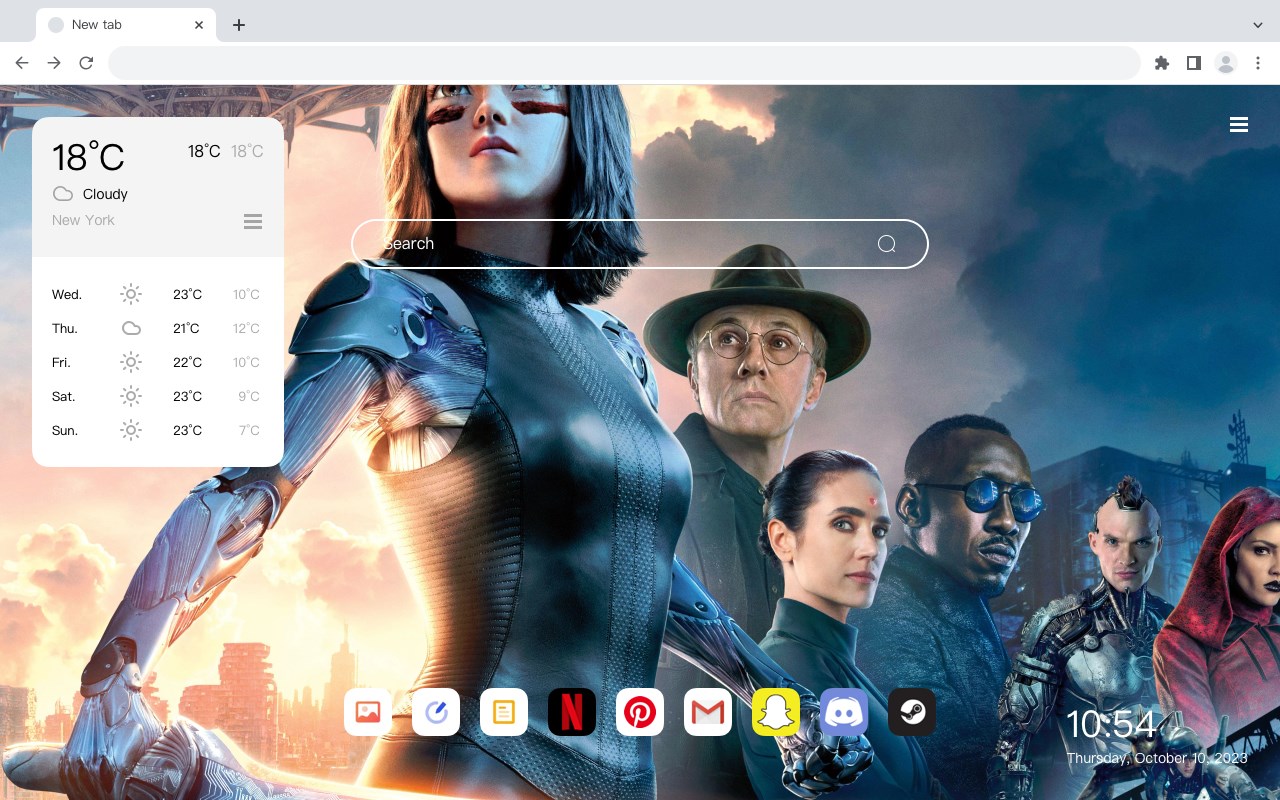Screen dimensions: 1280x800
Task: Focus the Chrome address bar
Action: coord(624,63)
